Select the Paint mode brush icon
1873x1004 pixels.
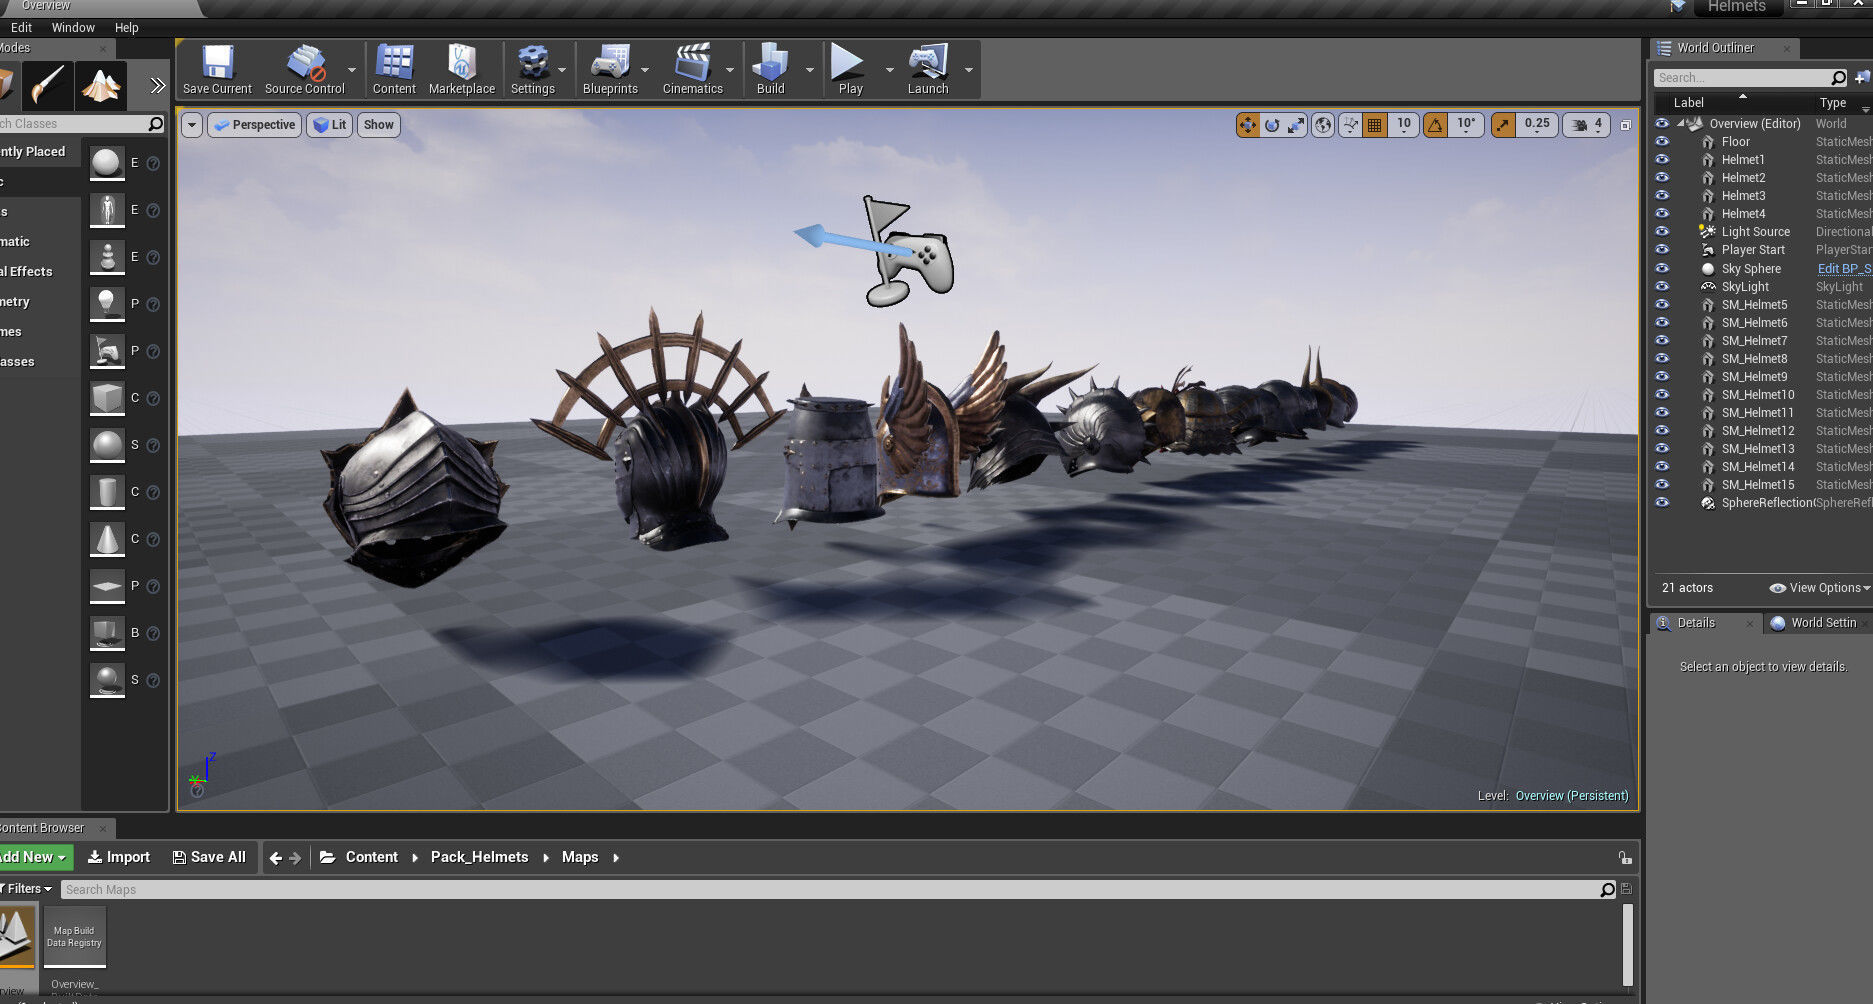47,85
